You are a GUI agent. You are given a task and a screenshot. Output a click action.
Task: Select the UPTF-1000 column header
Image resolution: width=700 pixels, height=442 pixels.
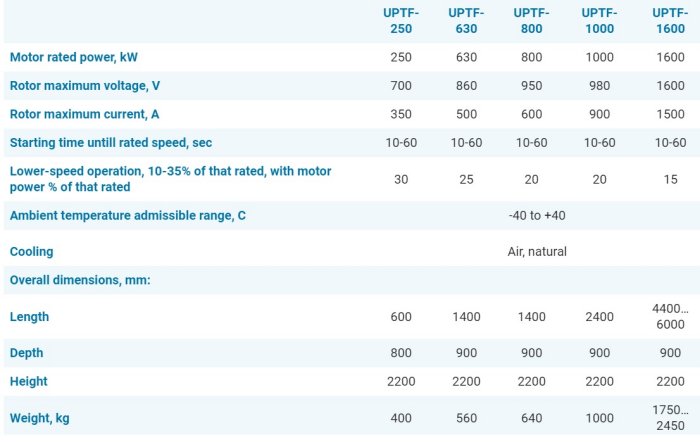[600, 20]
